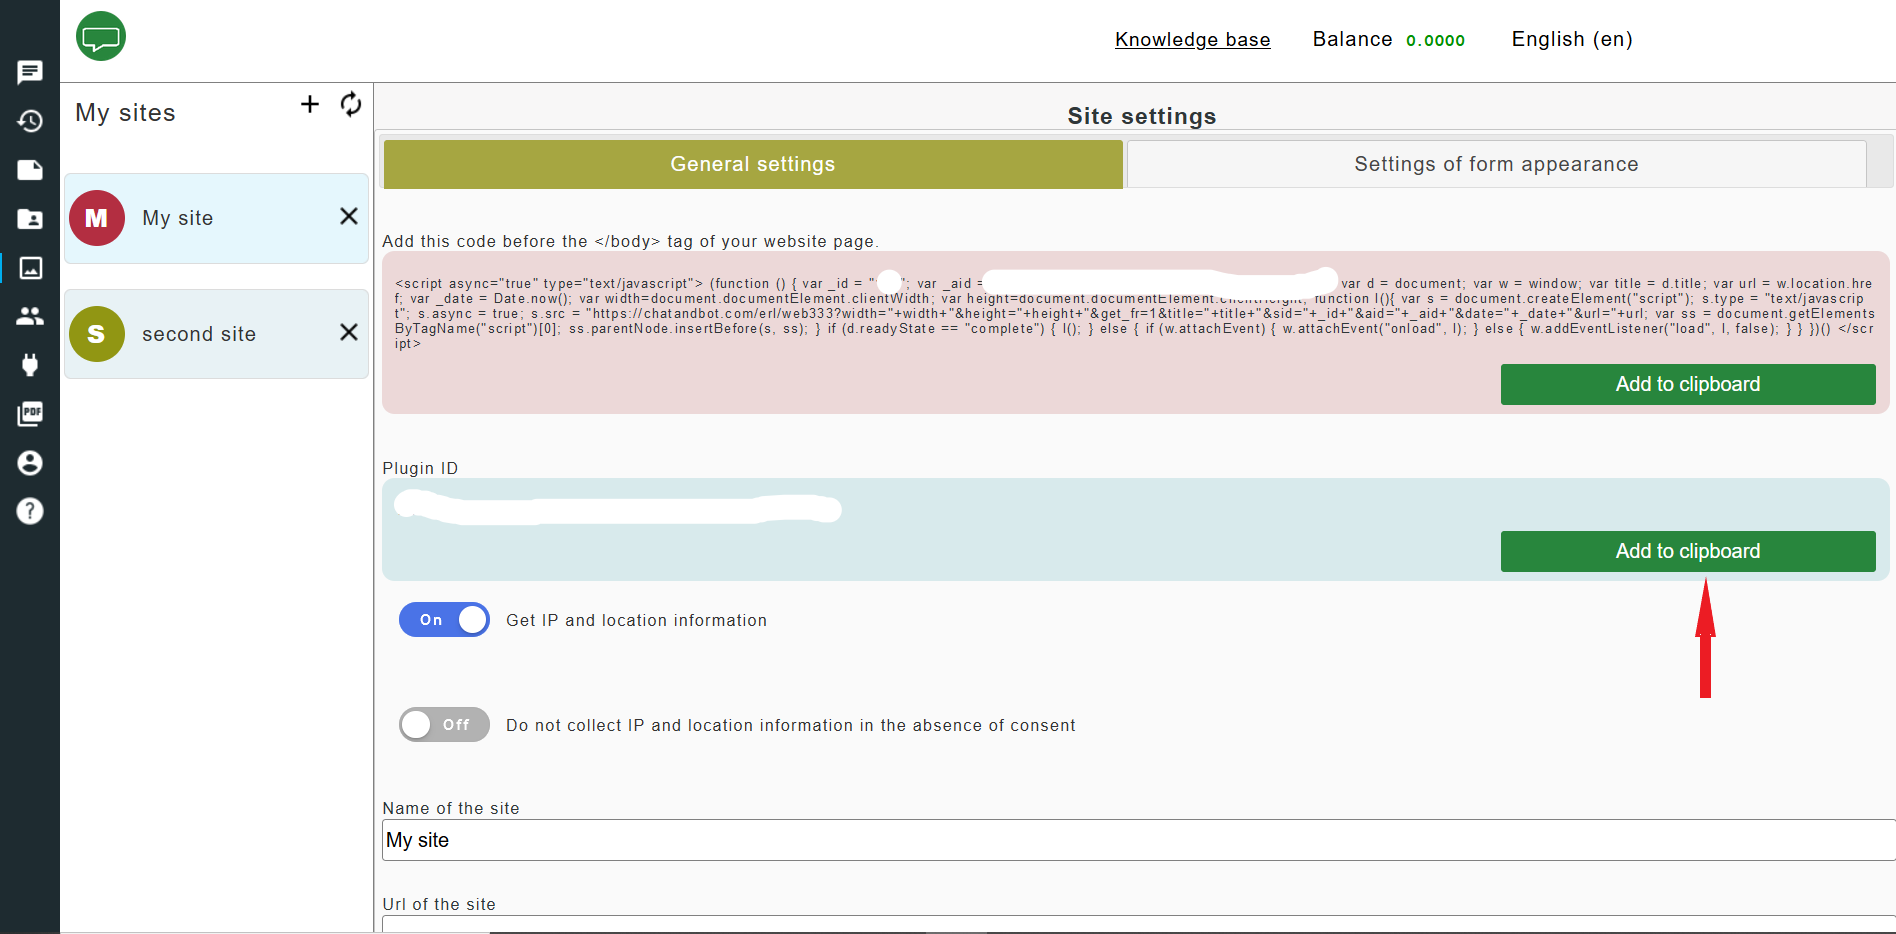Remove second site with X button

(349, 332)
